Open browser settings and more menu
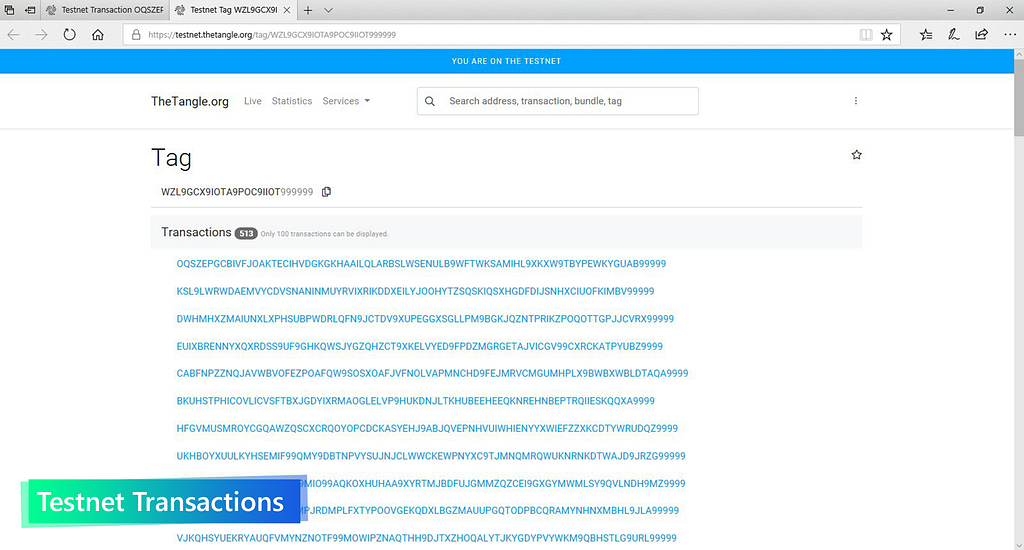Screen dimensions: 1024x550 coord(1010,35)
